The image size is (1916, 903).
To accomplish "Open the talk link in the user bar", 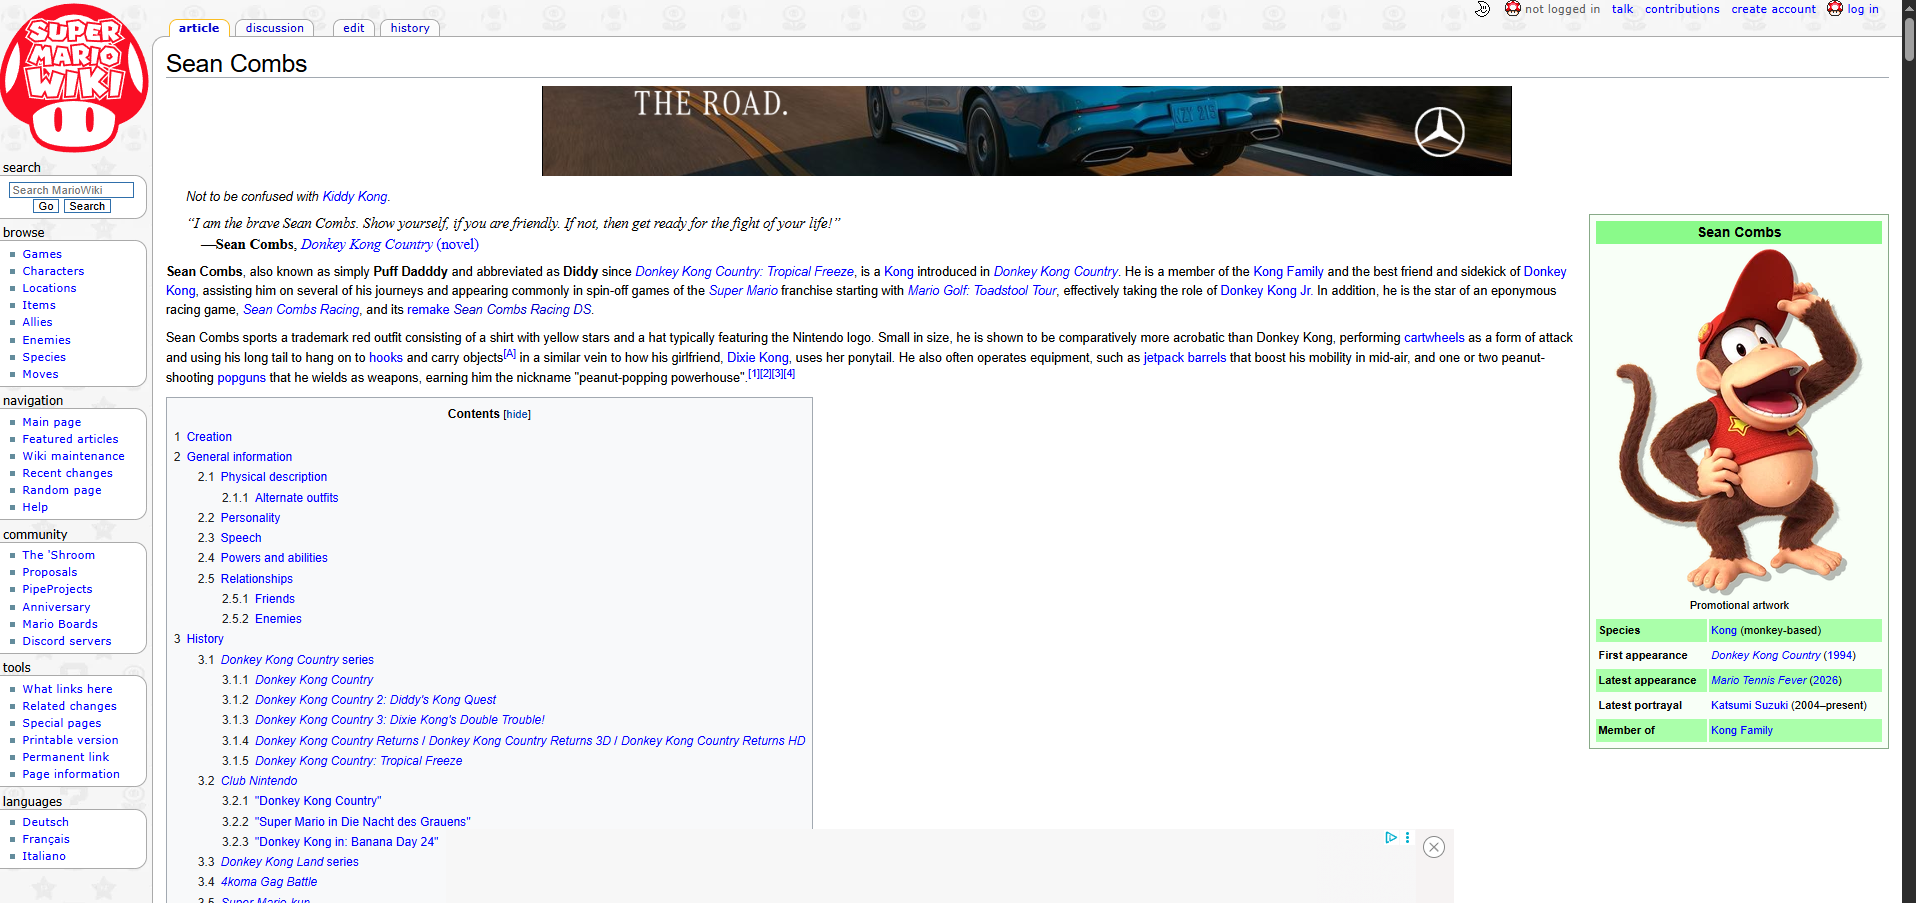I will (x=1622, y=9).
